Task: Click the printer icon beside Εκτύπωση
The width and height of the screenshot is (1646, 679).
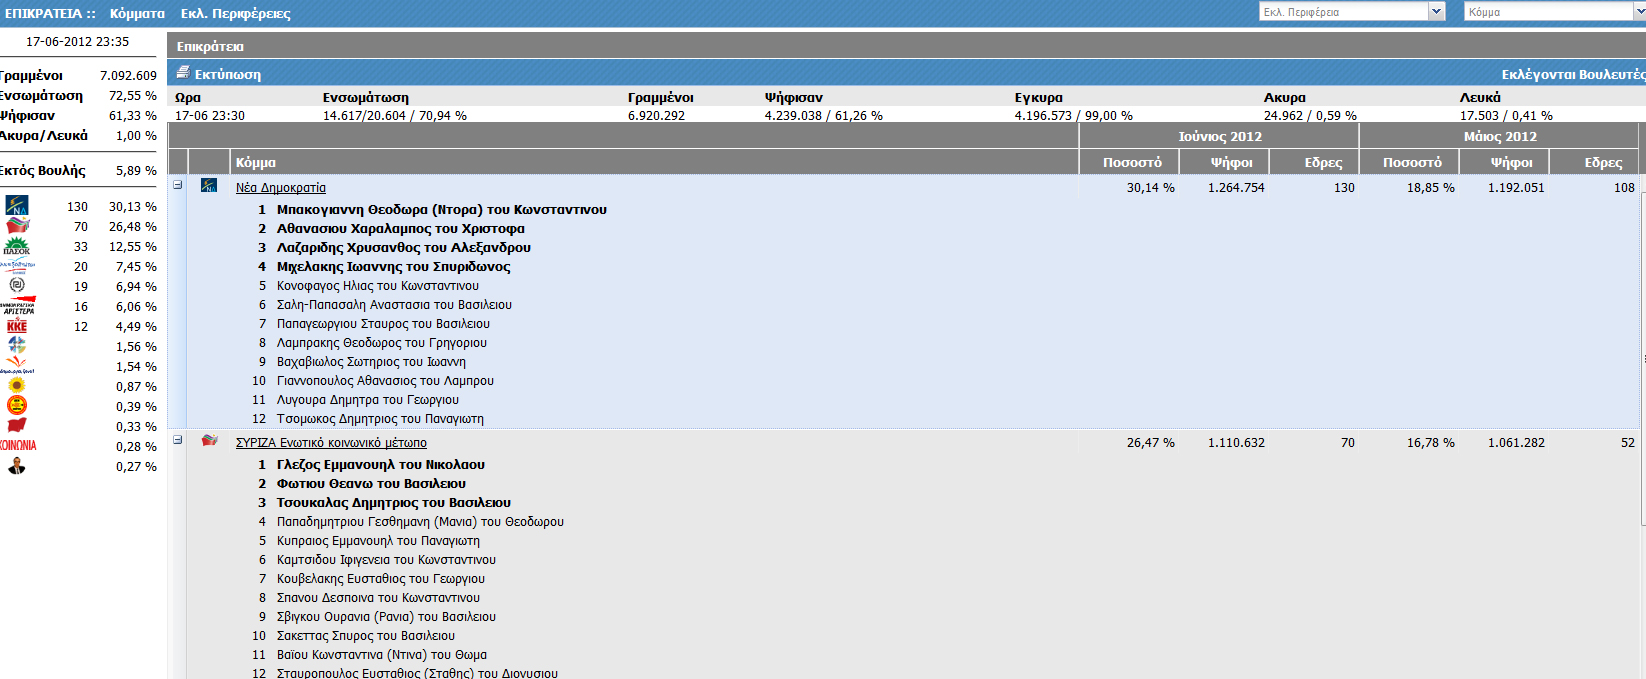Action: [183, 73]
